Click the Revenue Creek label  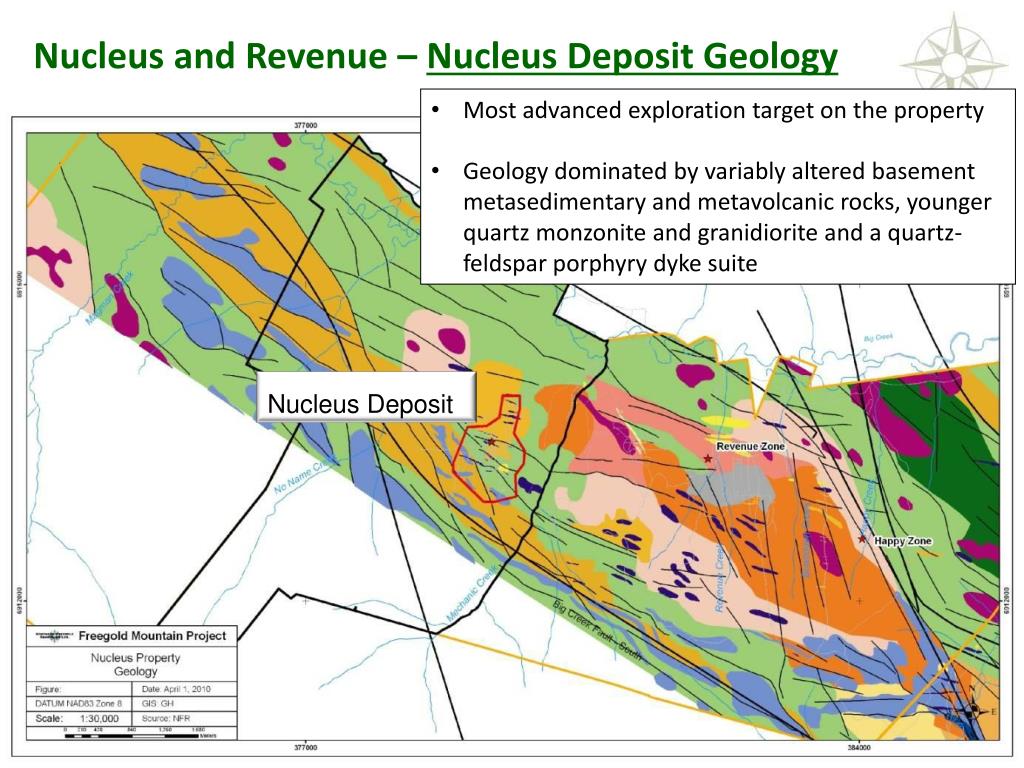click(x=720, y=579)
